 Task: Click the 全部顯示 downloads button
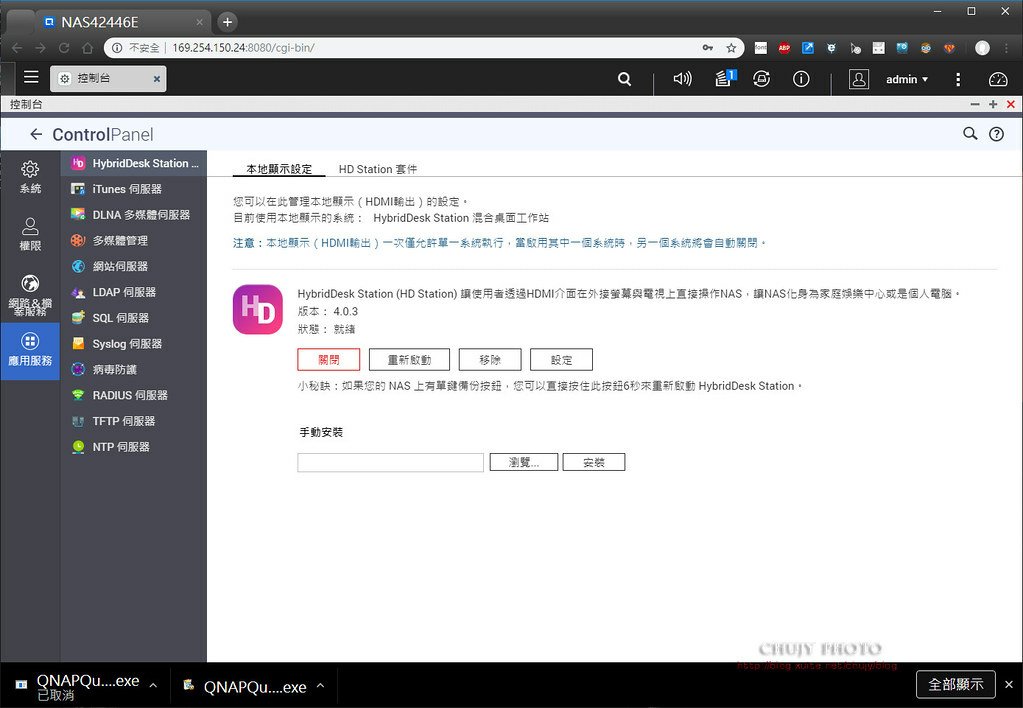(956, 684)
